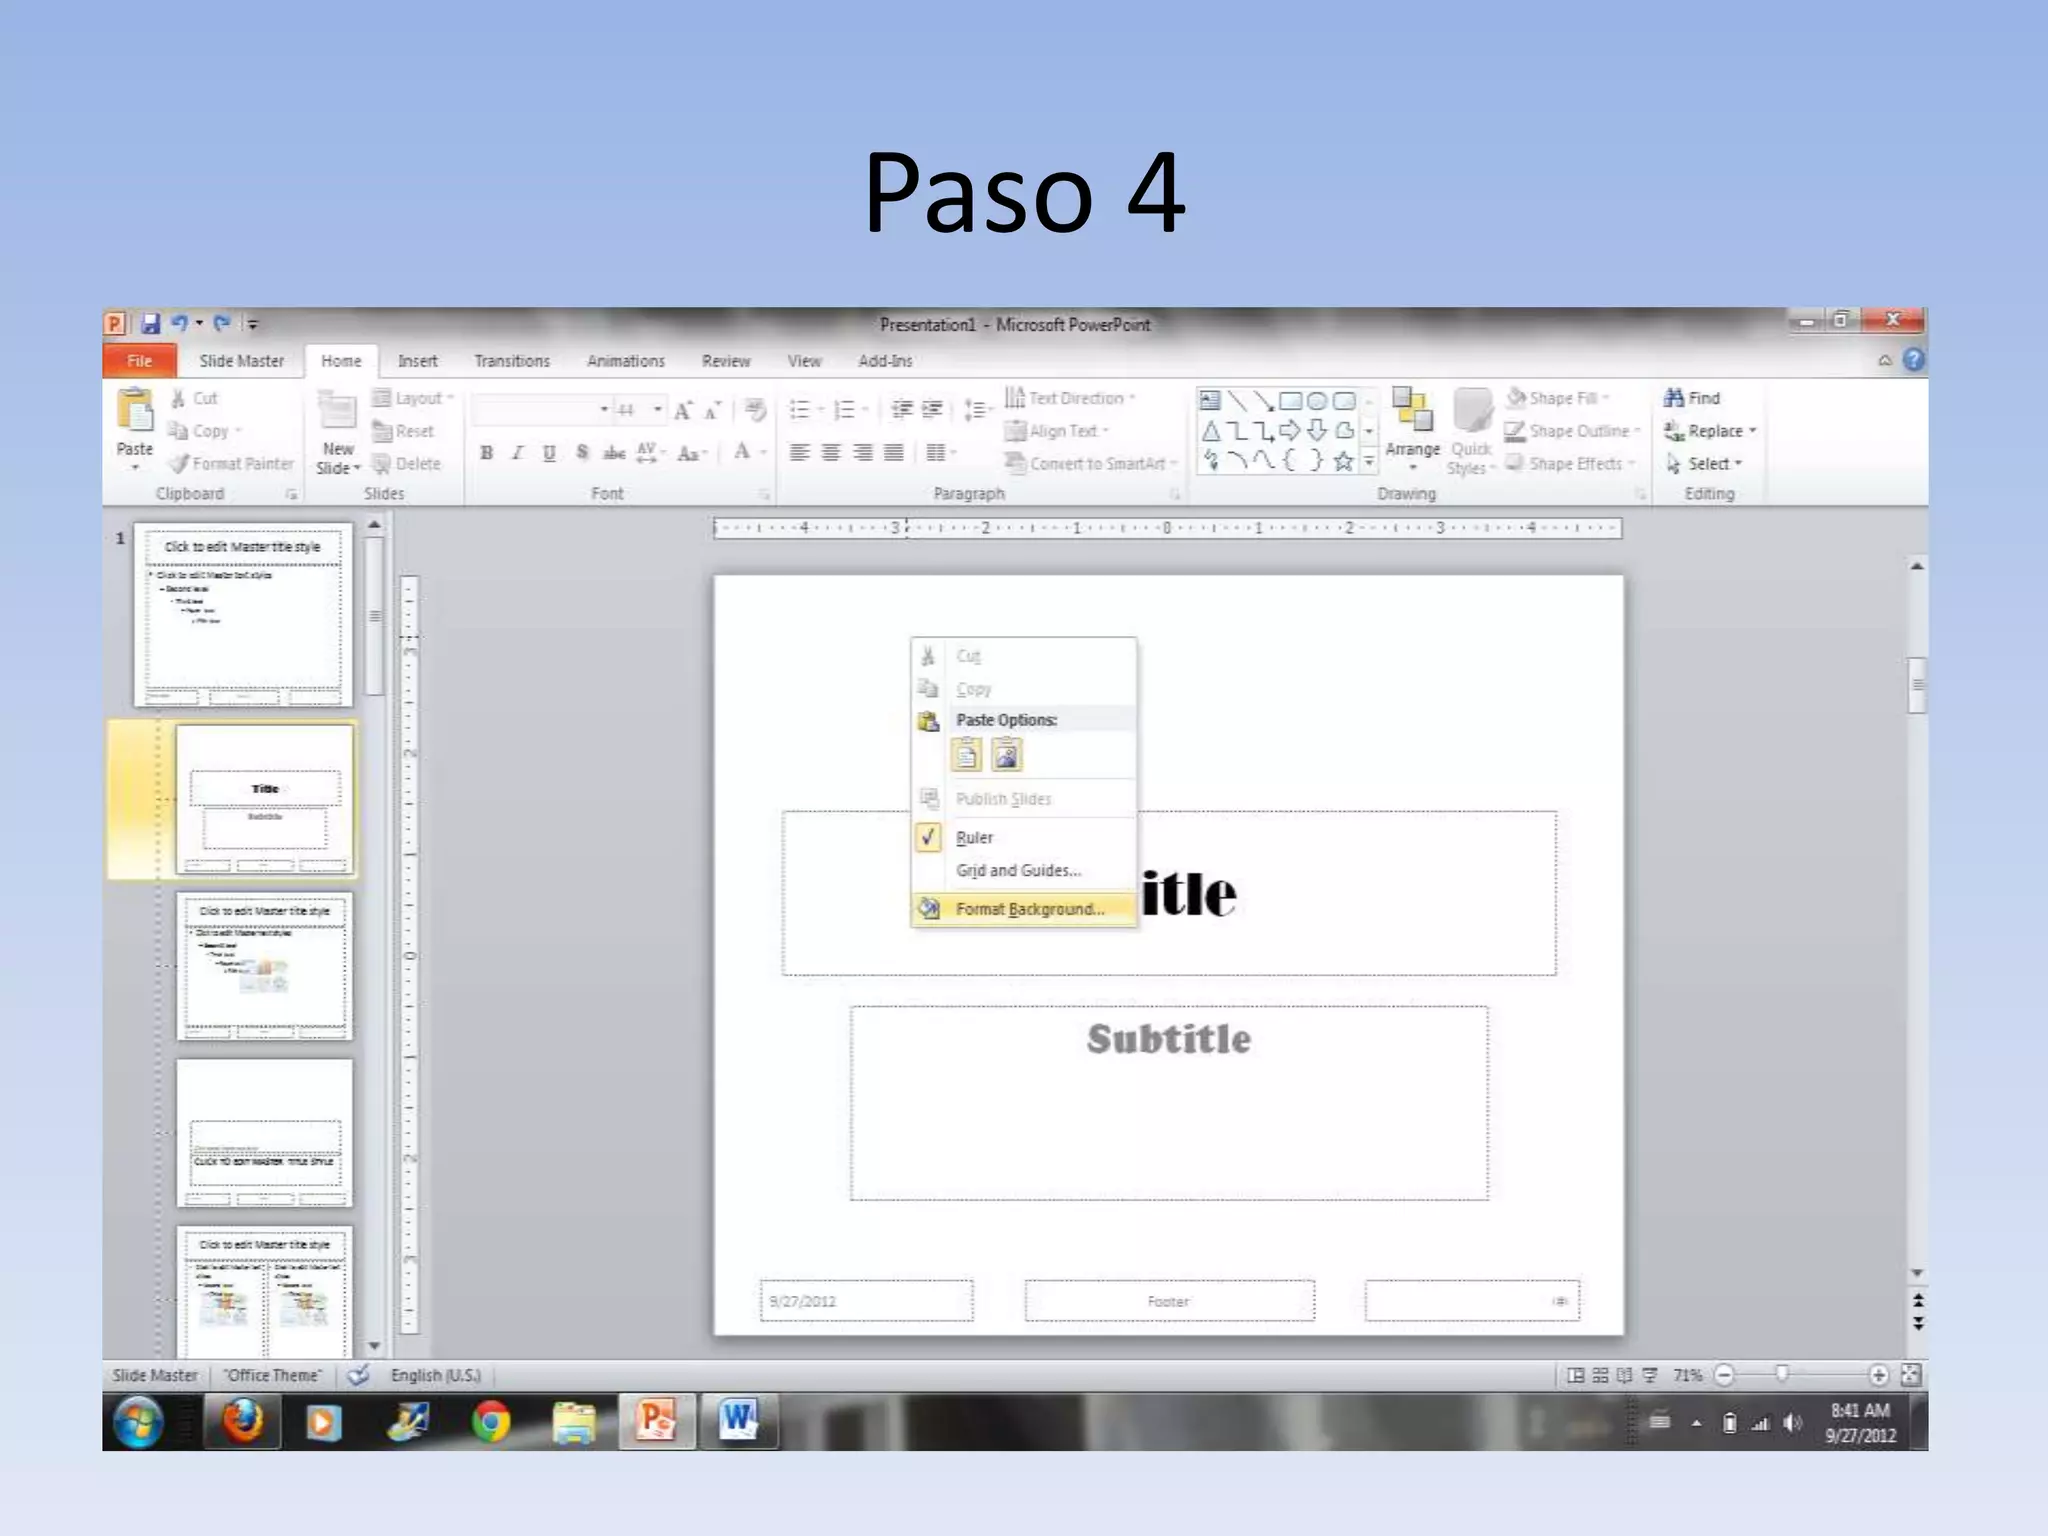This screenshot has height=1536, width=2048.
Task: Click spell check icon in status bar
Action: [358, 1375]
